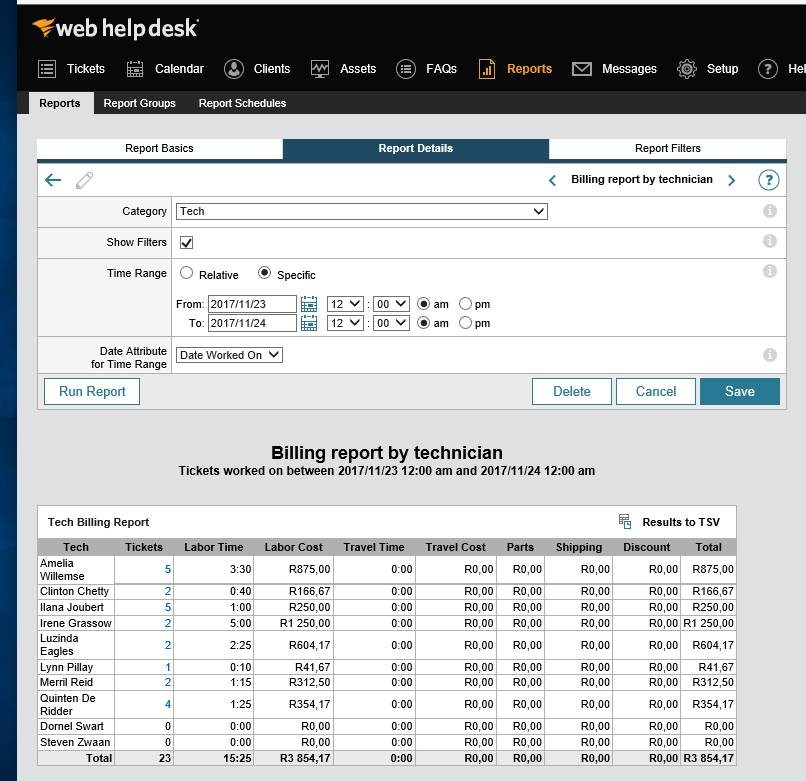Click the Tickets menu label
Viewport: 806px width, 781px height.
pos(86,69)
